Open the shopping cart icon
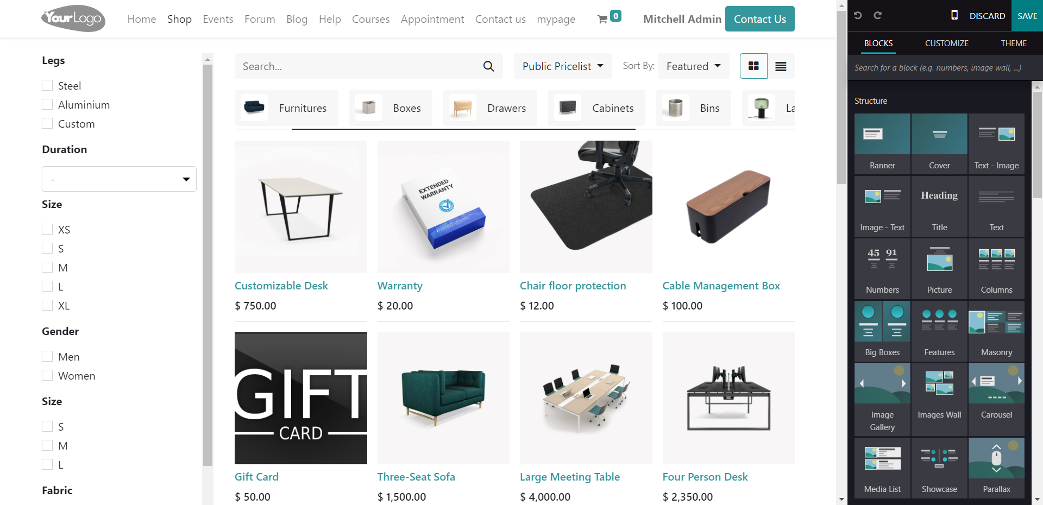 (602, 19)
